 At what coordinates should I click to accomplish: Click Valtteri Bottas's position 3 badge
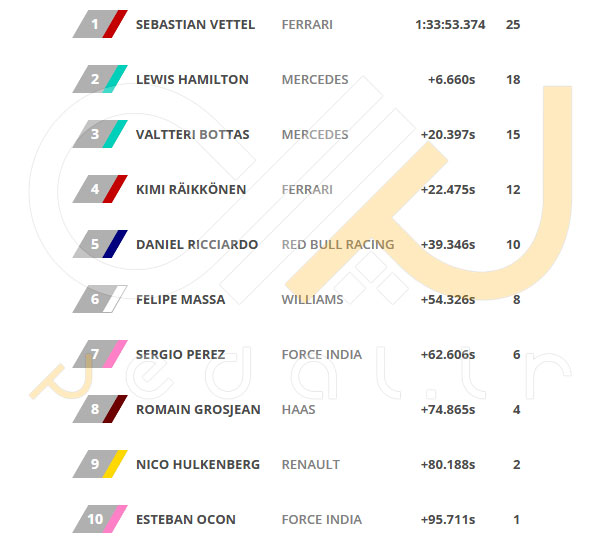pos(100,134)
